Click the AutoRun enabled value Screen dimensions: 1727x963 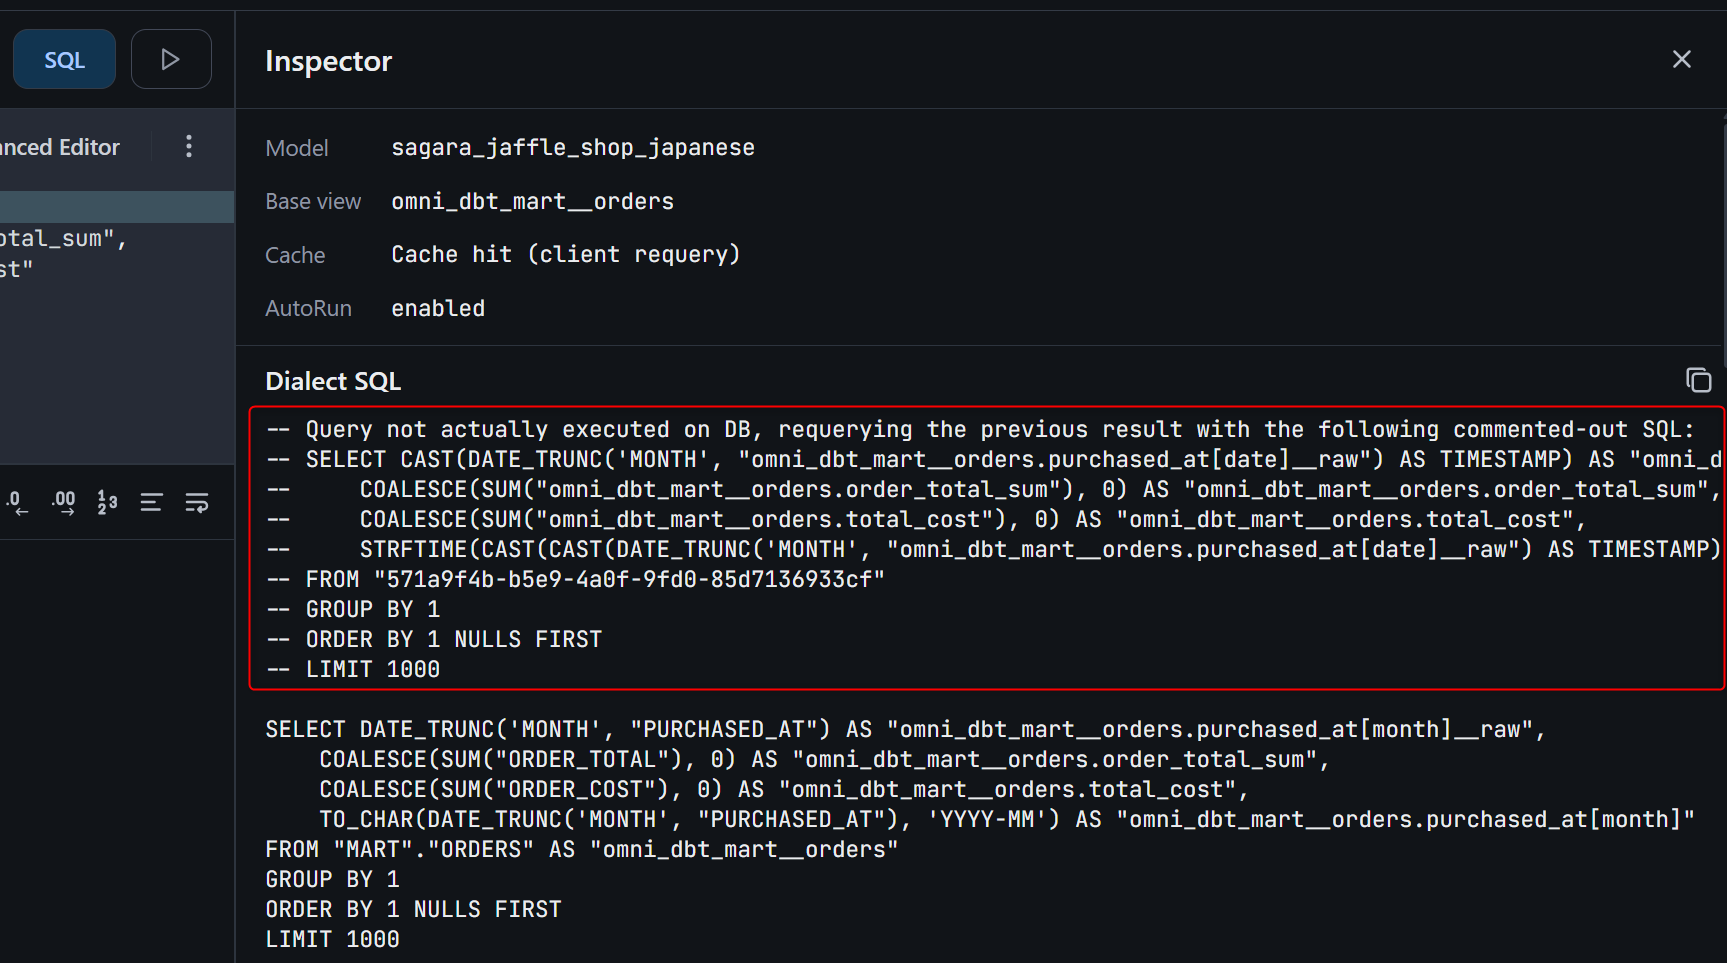[x=438, y=309]
